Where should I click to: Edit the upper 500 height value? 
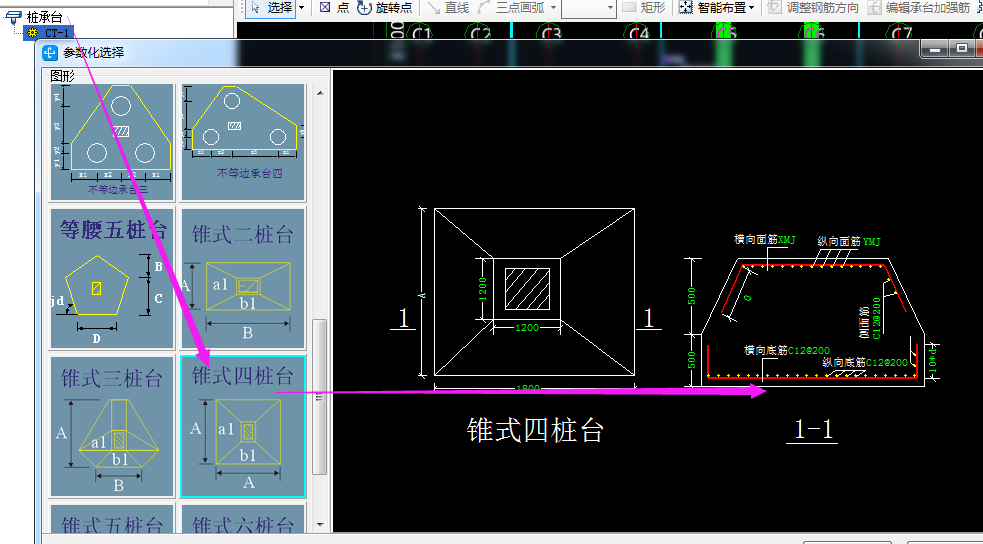692,296
